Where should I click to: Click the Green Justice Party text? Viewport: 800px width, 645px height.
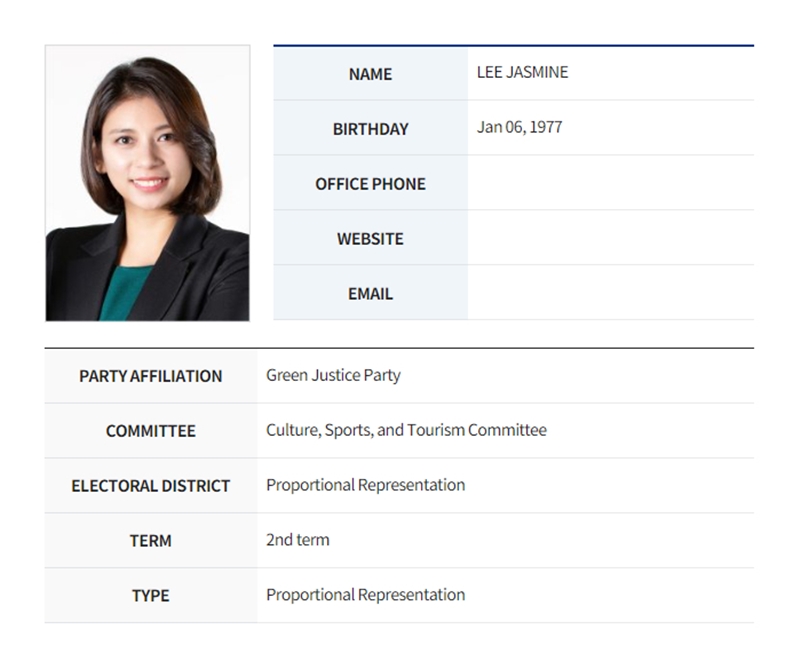click(333, 375)
